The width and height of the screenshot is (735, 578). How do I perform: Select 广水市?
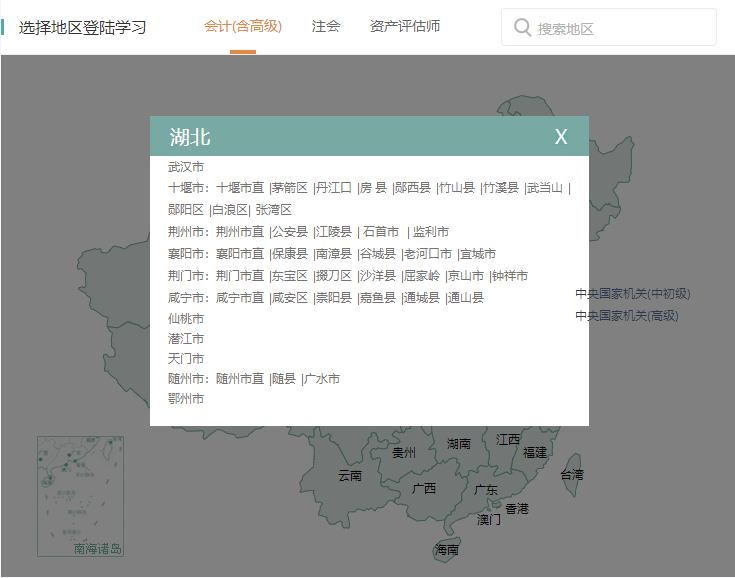pos(322,379)
